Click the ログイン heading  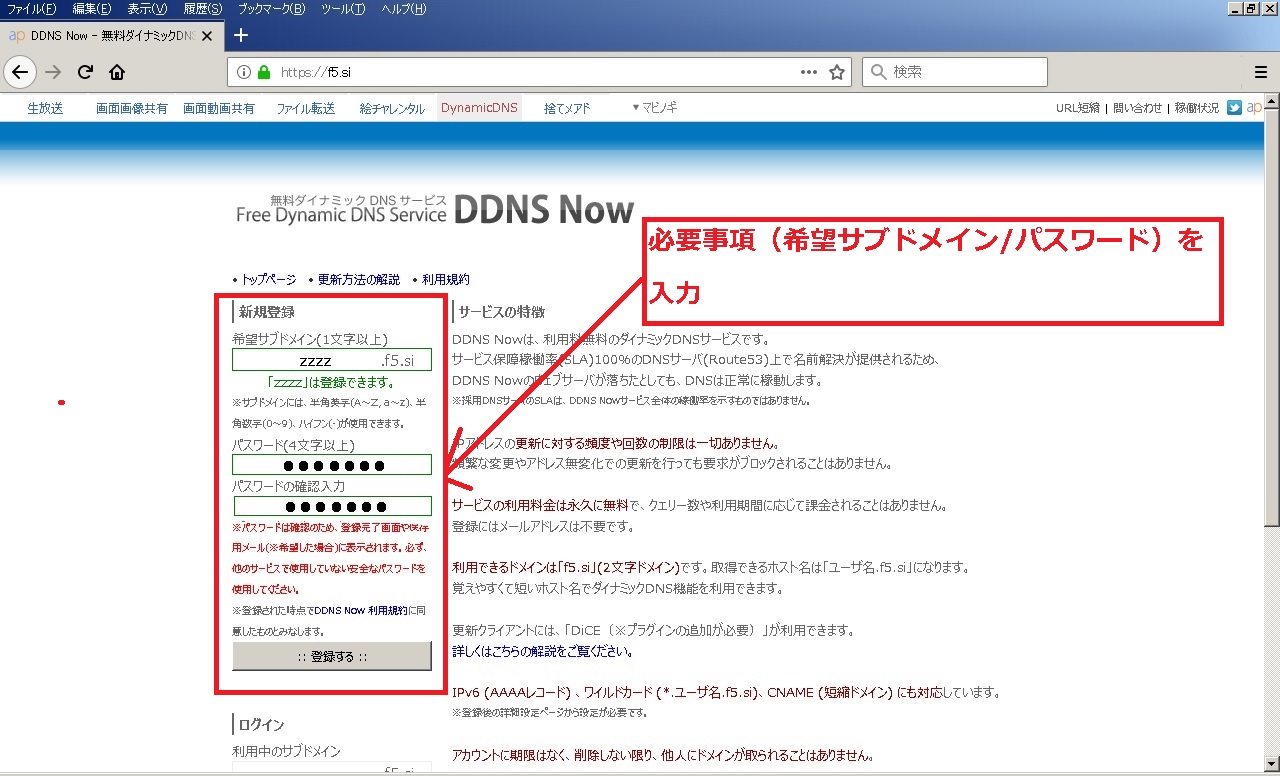point(262,724)
